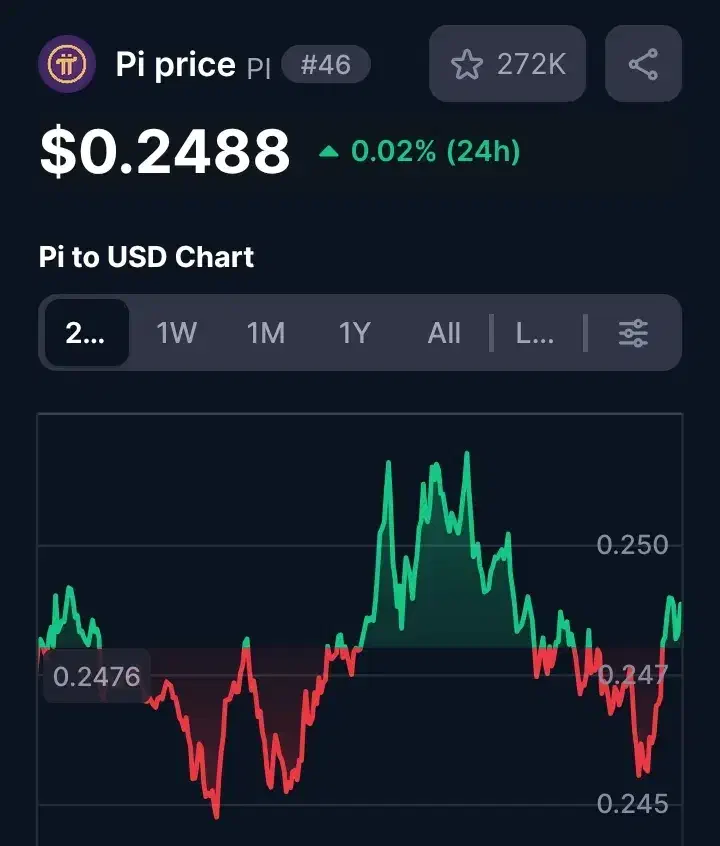The width and height of the screenshot is (720, 846).
Task: Show the 1Y price chart
Action: click(355, 333)
